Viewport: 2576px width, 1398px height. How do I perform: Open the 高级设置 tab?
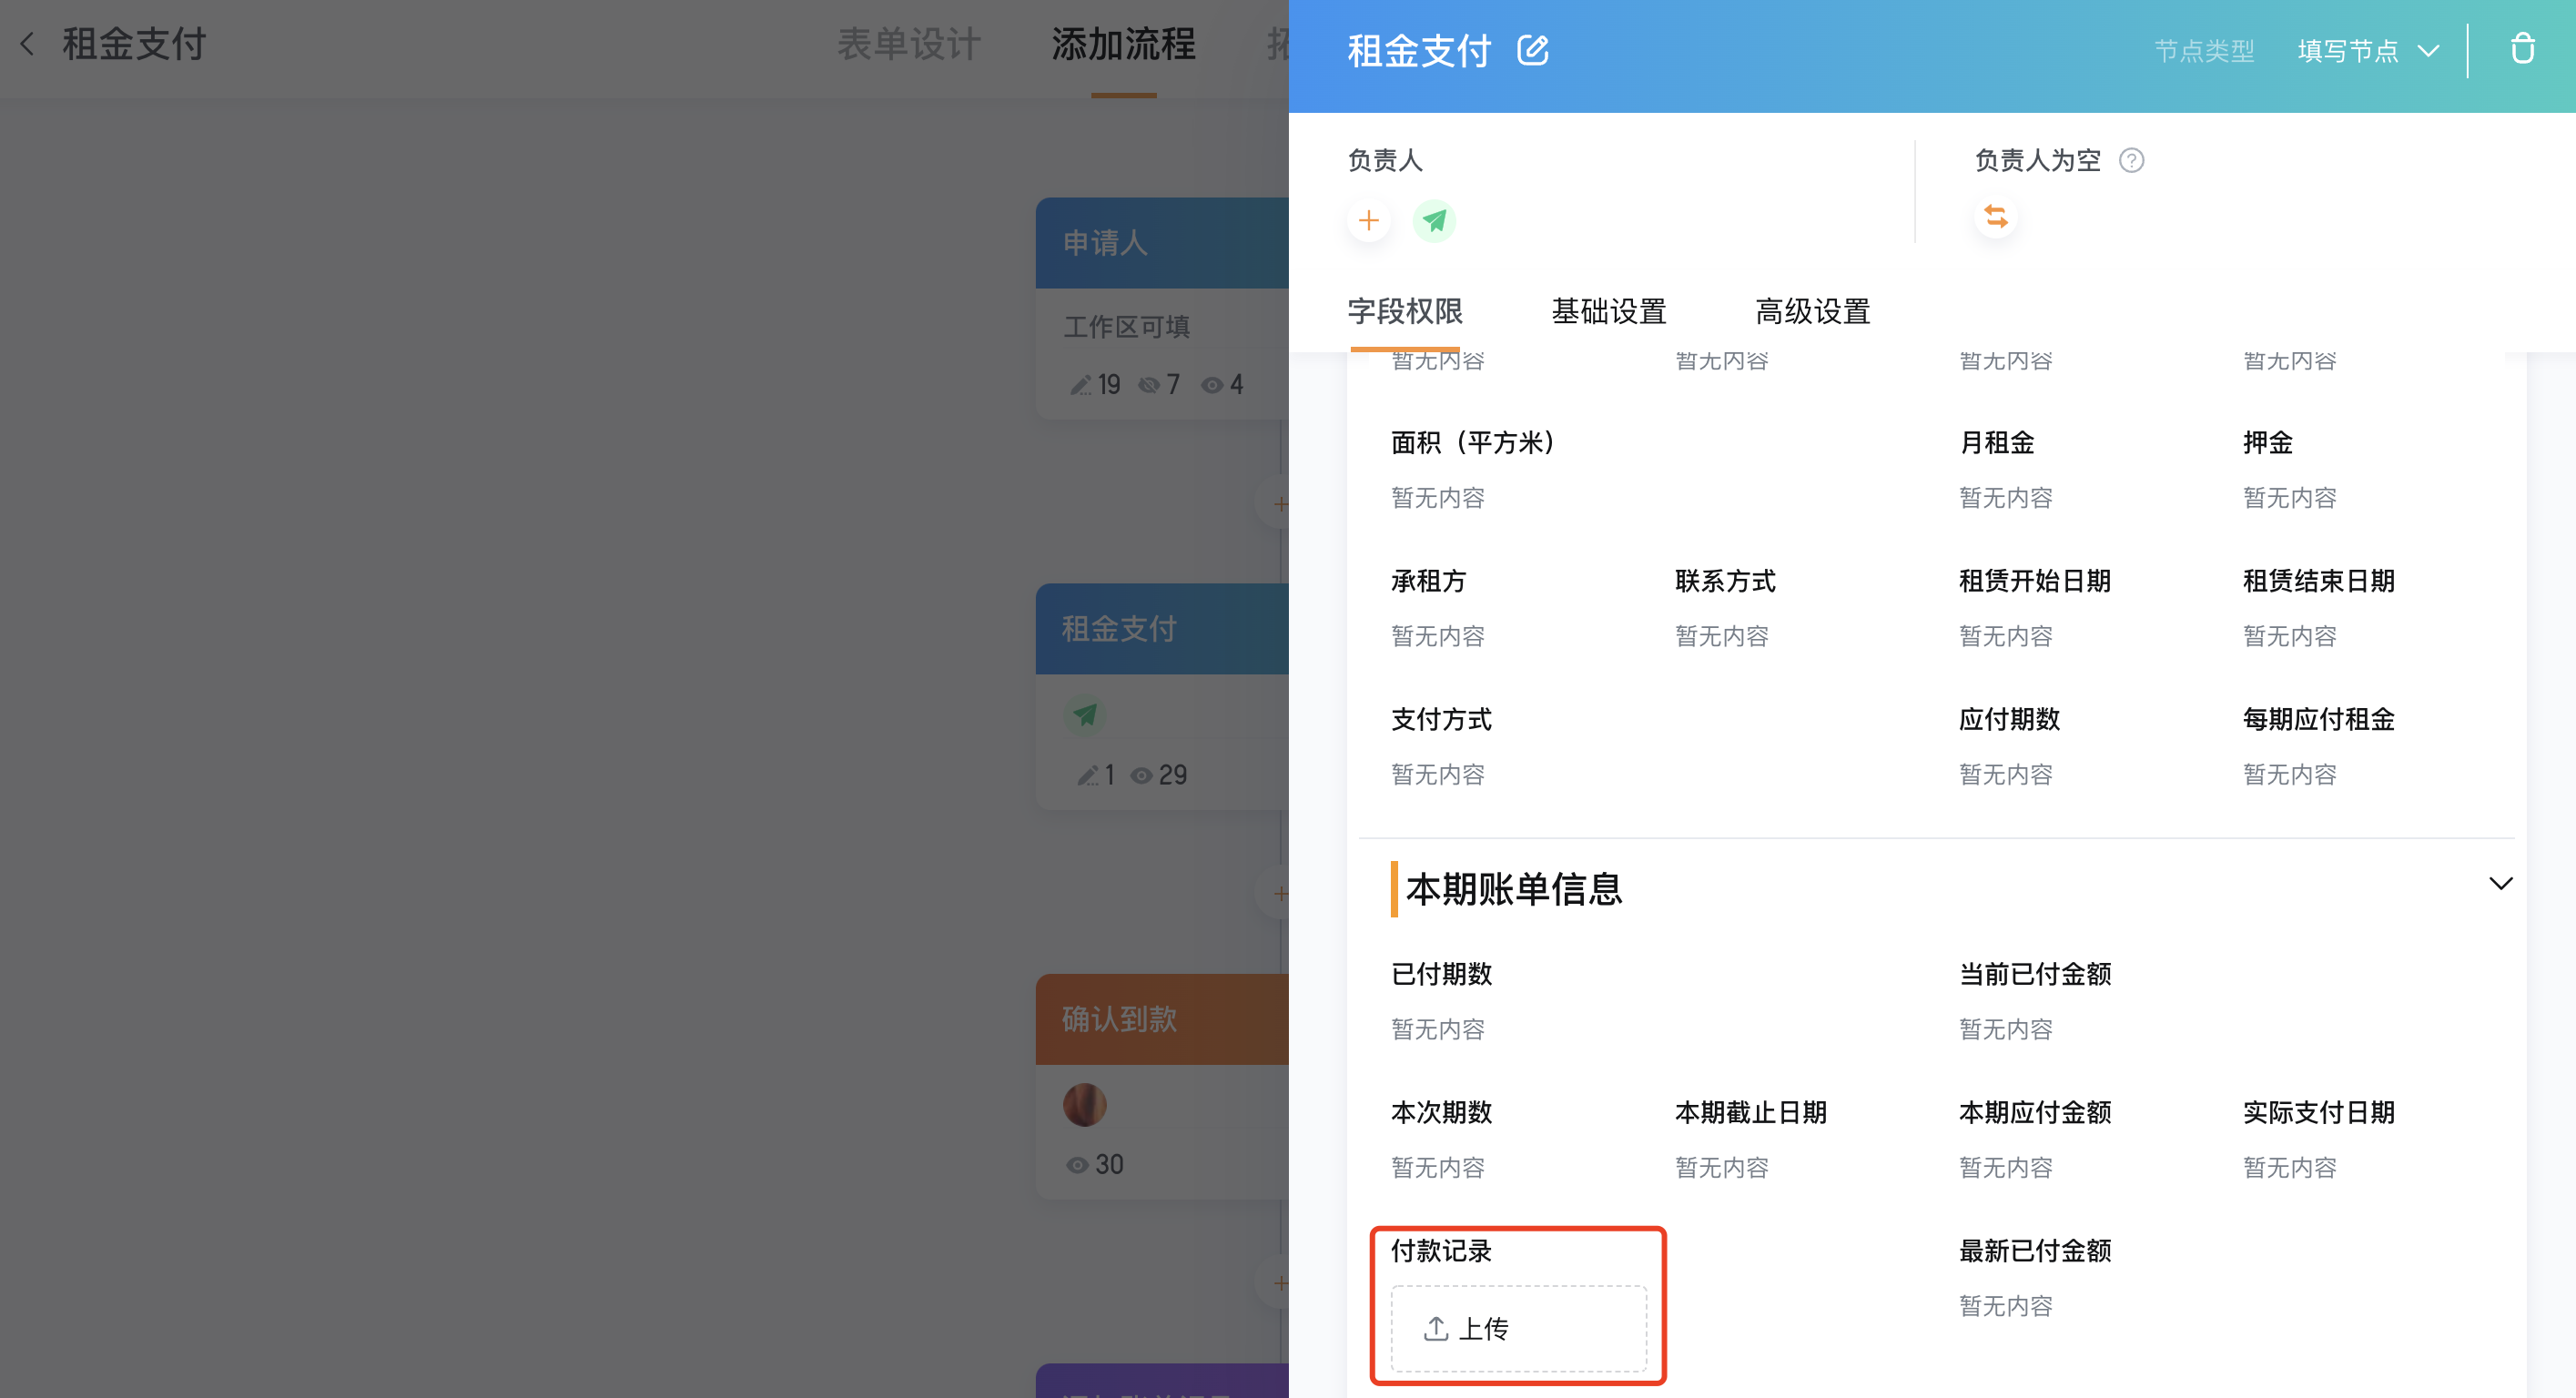click(x=1813, y=311)
